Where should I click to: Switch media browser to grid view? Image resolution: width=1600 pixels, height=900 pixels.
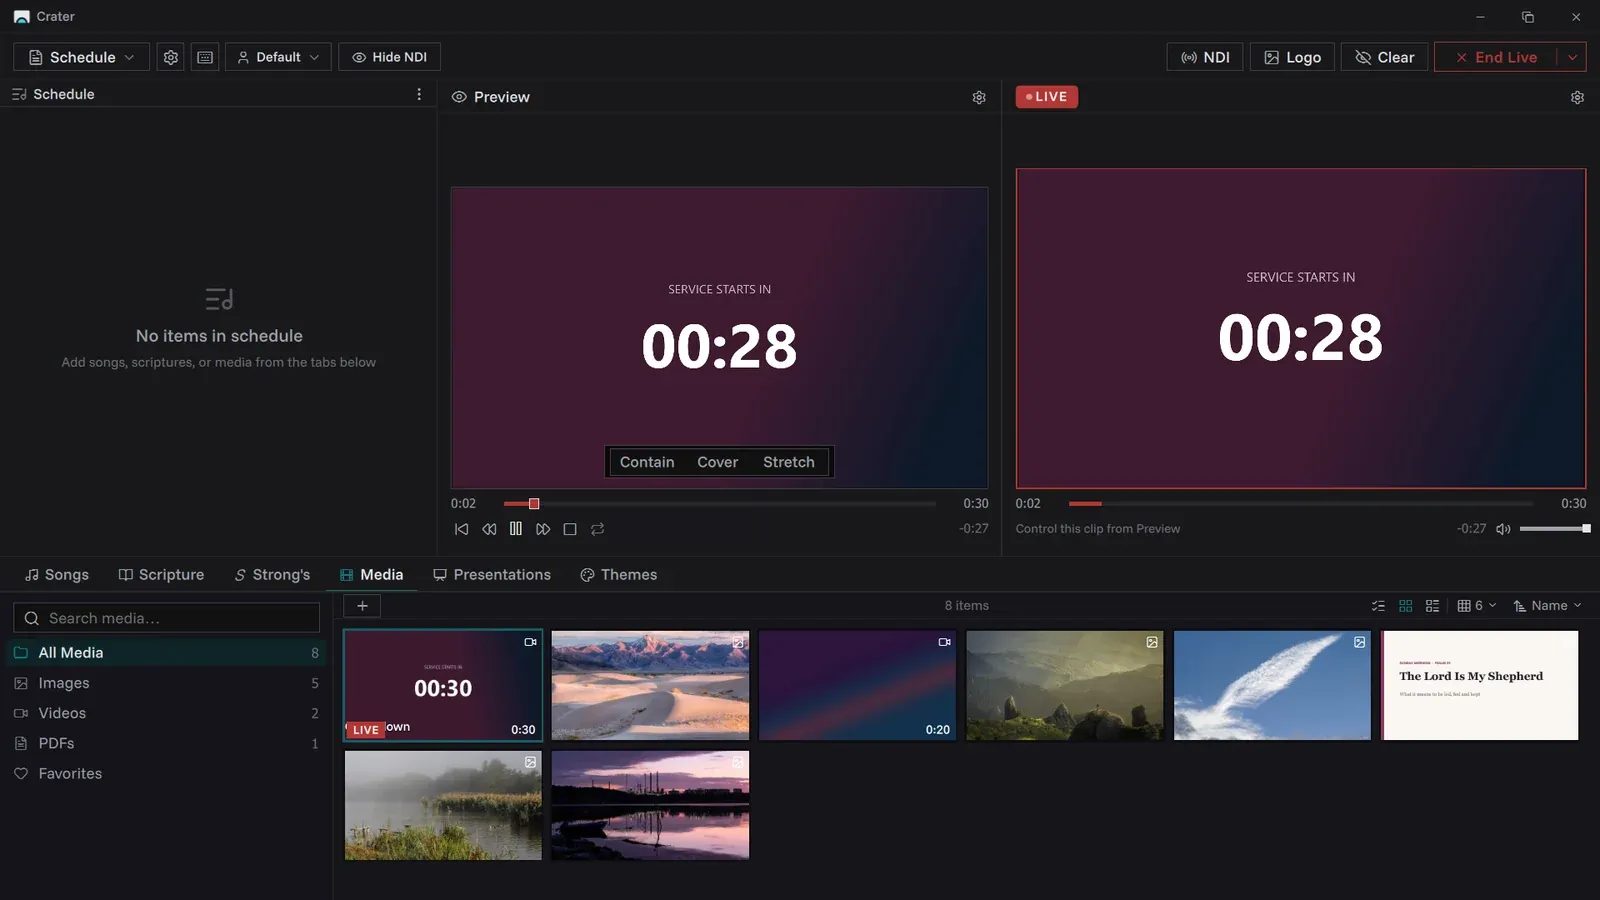[x=1405, y=606]
